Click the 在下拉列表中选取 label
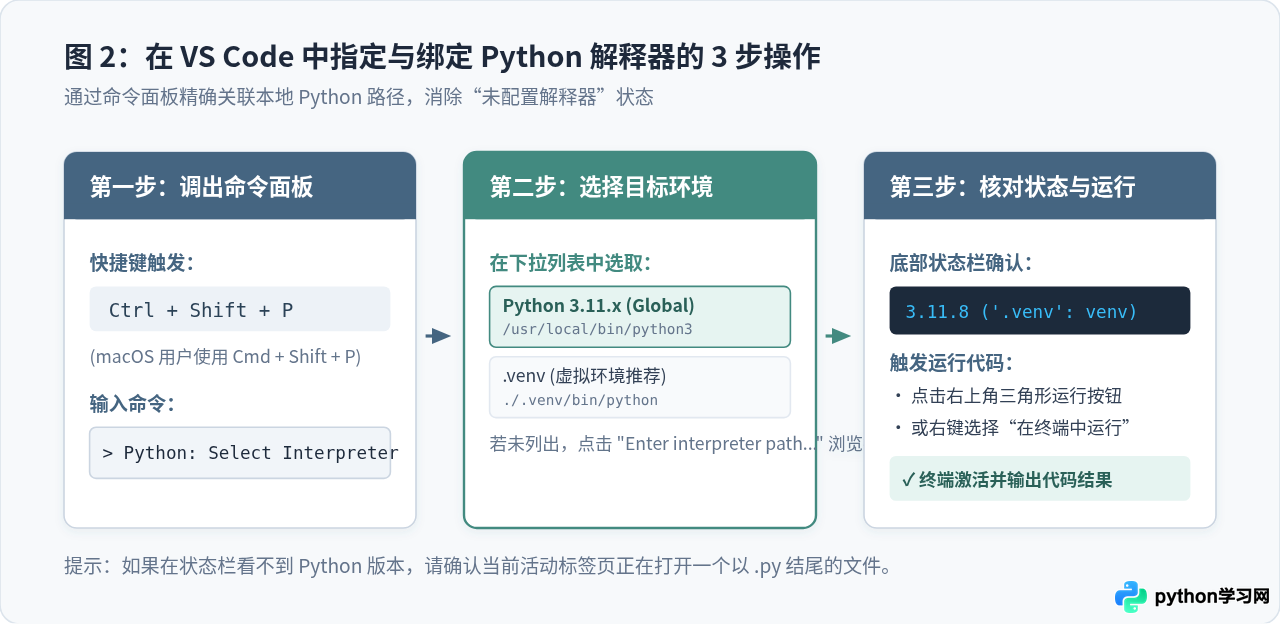 571,263
